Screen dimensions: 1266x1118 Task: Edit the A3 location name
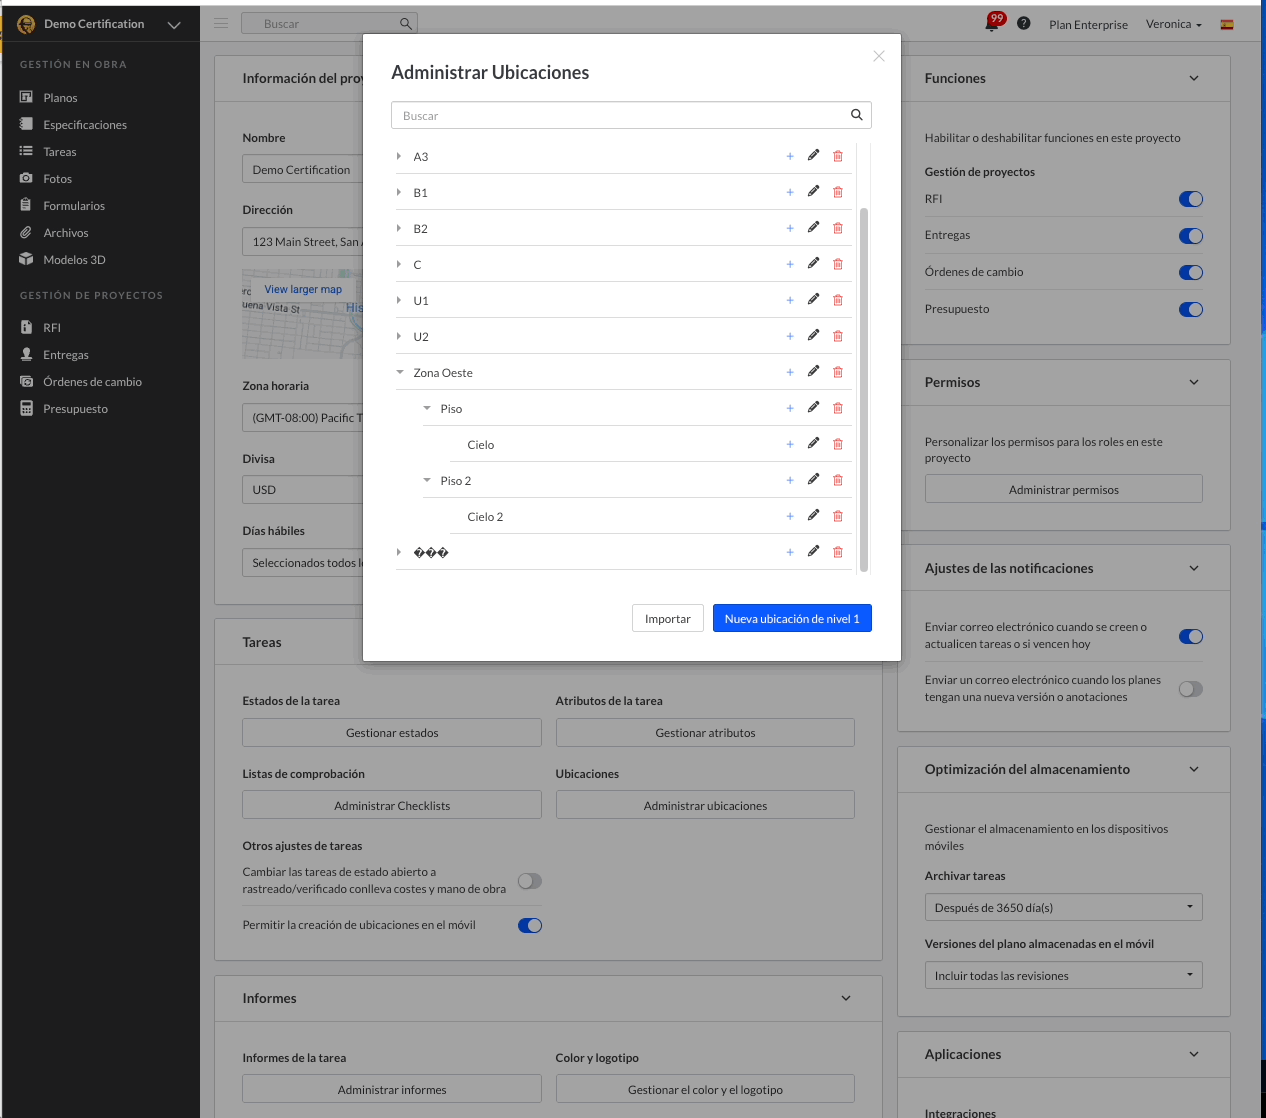pyautogui.click(x=814, y=155)
